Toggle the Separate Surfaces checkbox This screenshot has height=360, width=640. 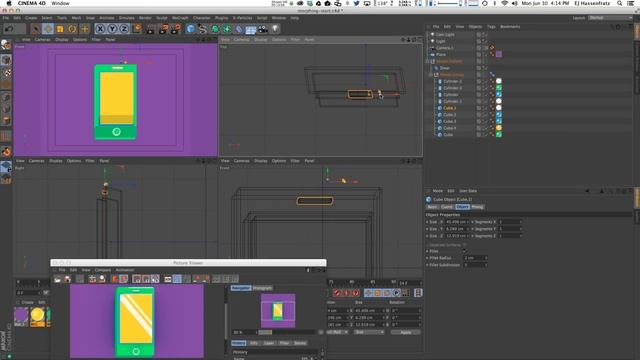pyautogui.click(x=464, y=245)
